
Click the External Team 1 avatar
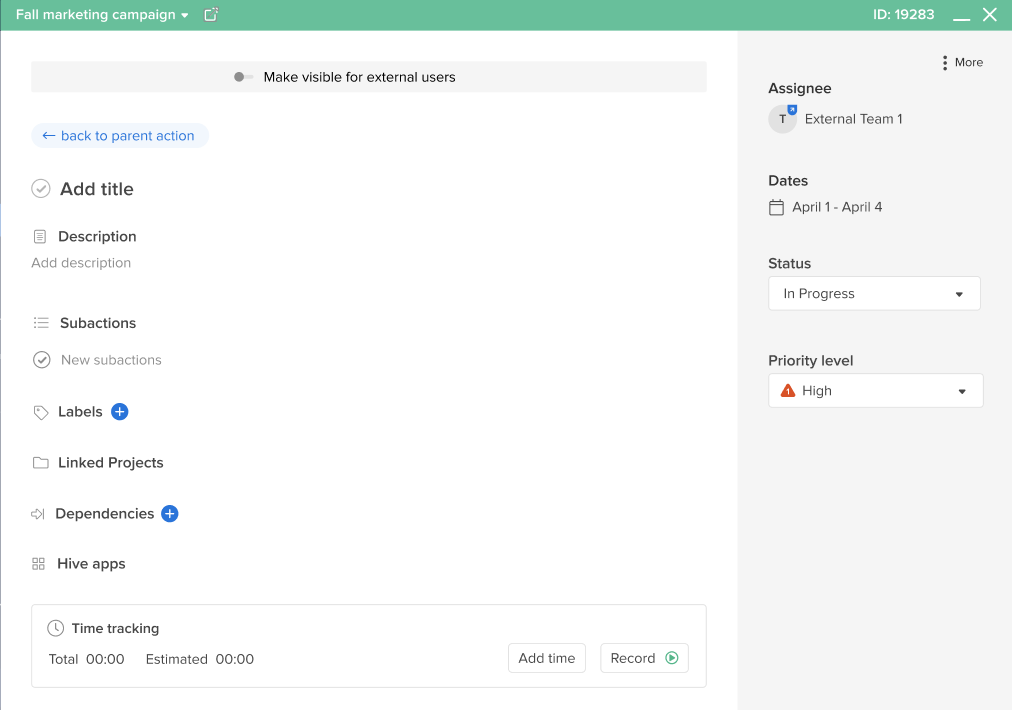tap(783, 119)
